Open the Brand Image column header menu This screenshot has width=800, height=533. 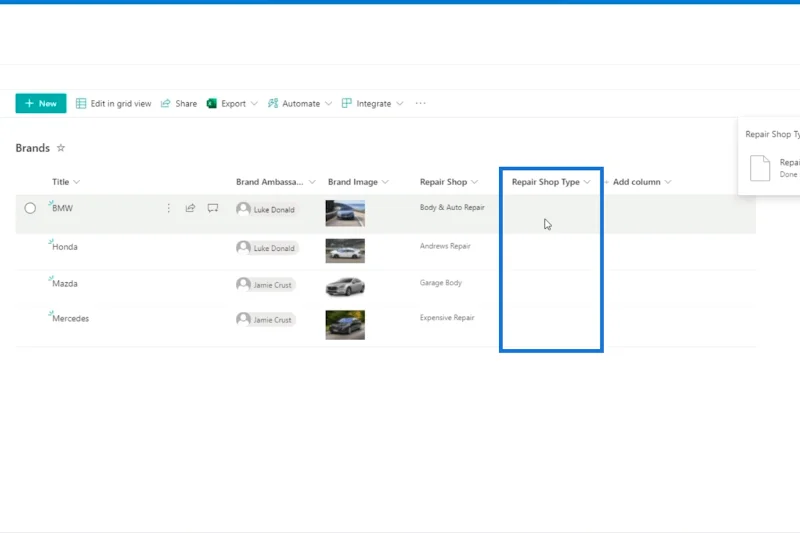tap(358, 182)
